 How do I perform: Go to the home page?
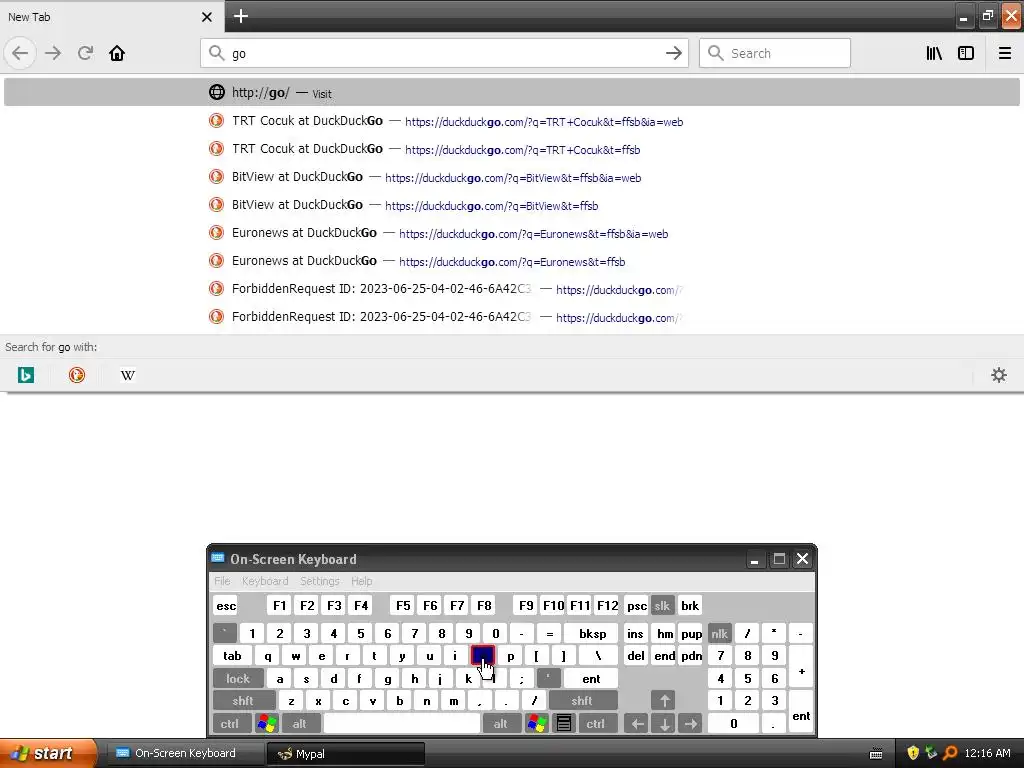tap(117, 53)
